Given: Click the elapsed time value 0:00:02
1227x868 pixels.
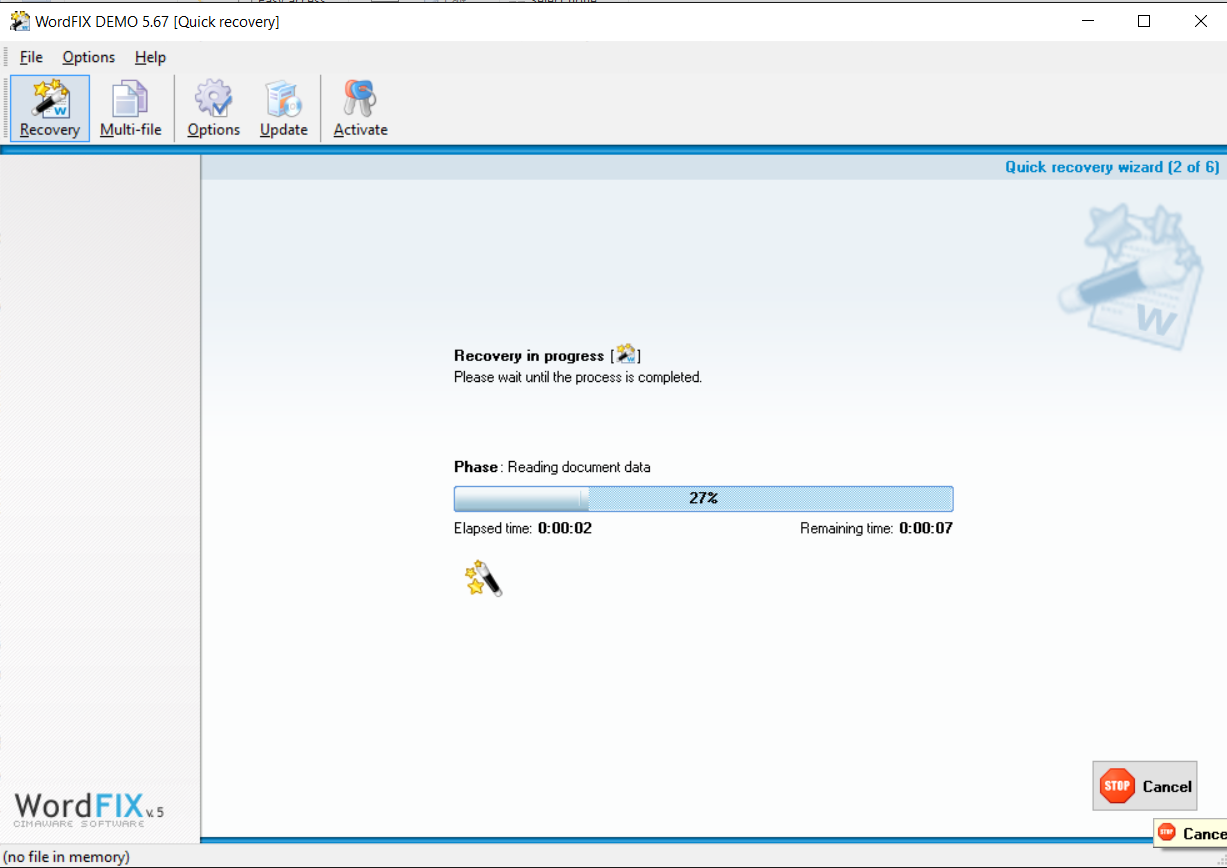Looking at the screenshot, I should pyautogui.click(x=565, y=528).
